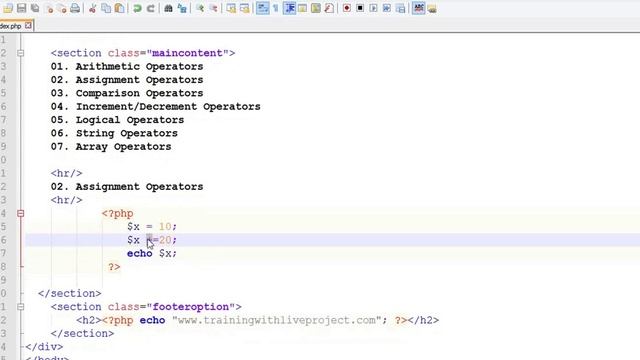Viewport: 640px width, 360px height.
Task: Undo the last edit
Action: 137,8
